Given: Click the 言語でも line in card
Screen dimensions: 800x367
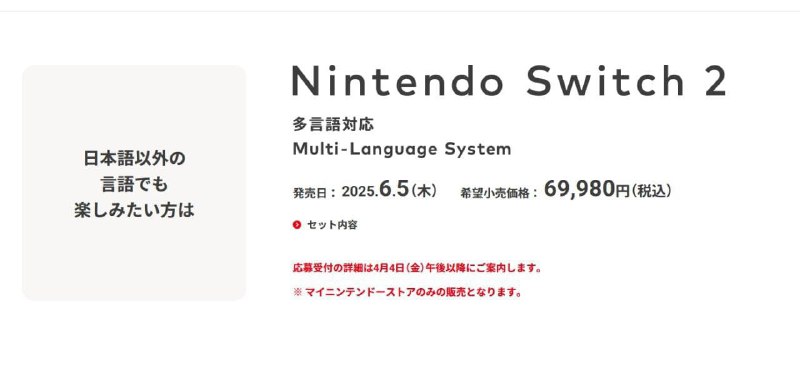Looking at the screenshot, I should (134, 184).
